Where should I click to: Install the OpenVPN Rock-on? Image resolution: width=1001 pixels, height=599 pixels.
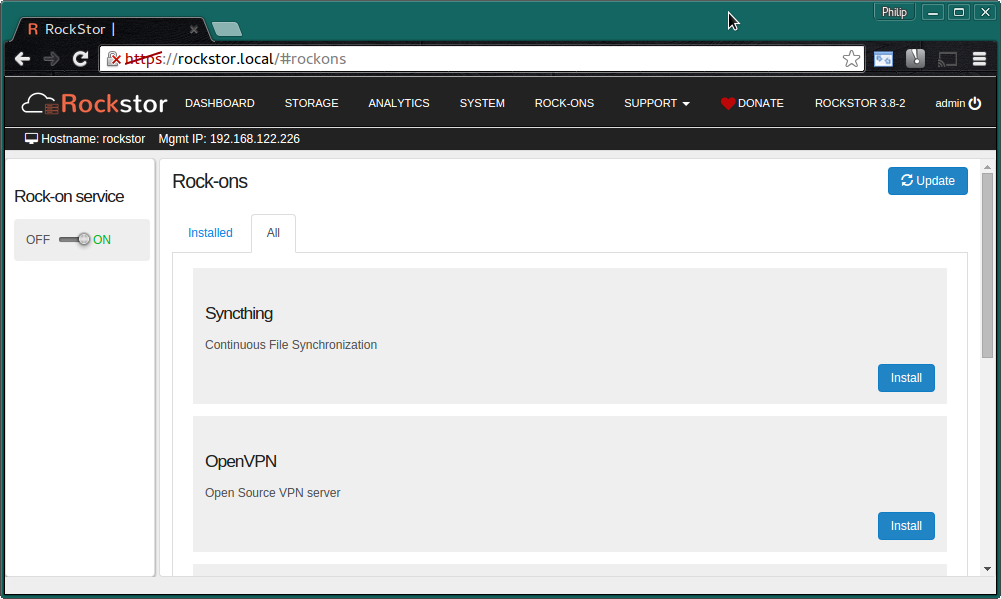point(906,526)
